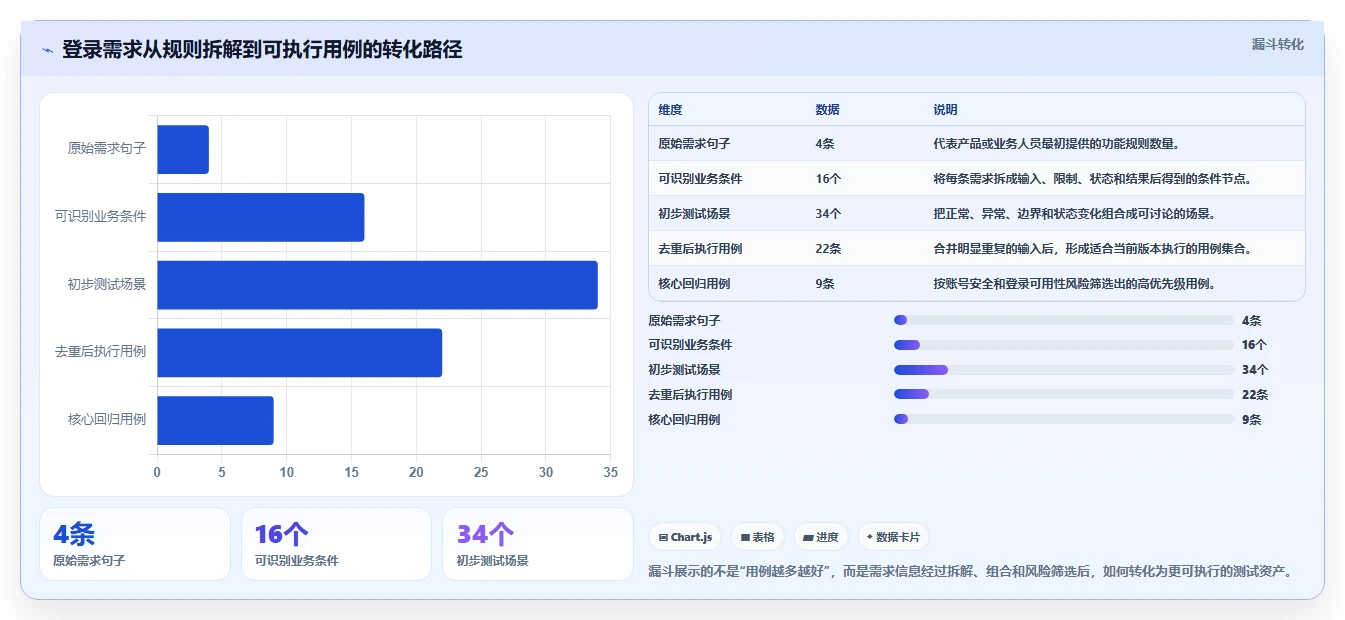Click description starting 把正常、异常、边界
The height and width of the screenshot is (620, 1345).
1074,214
